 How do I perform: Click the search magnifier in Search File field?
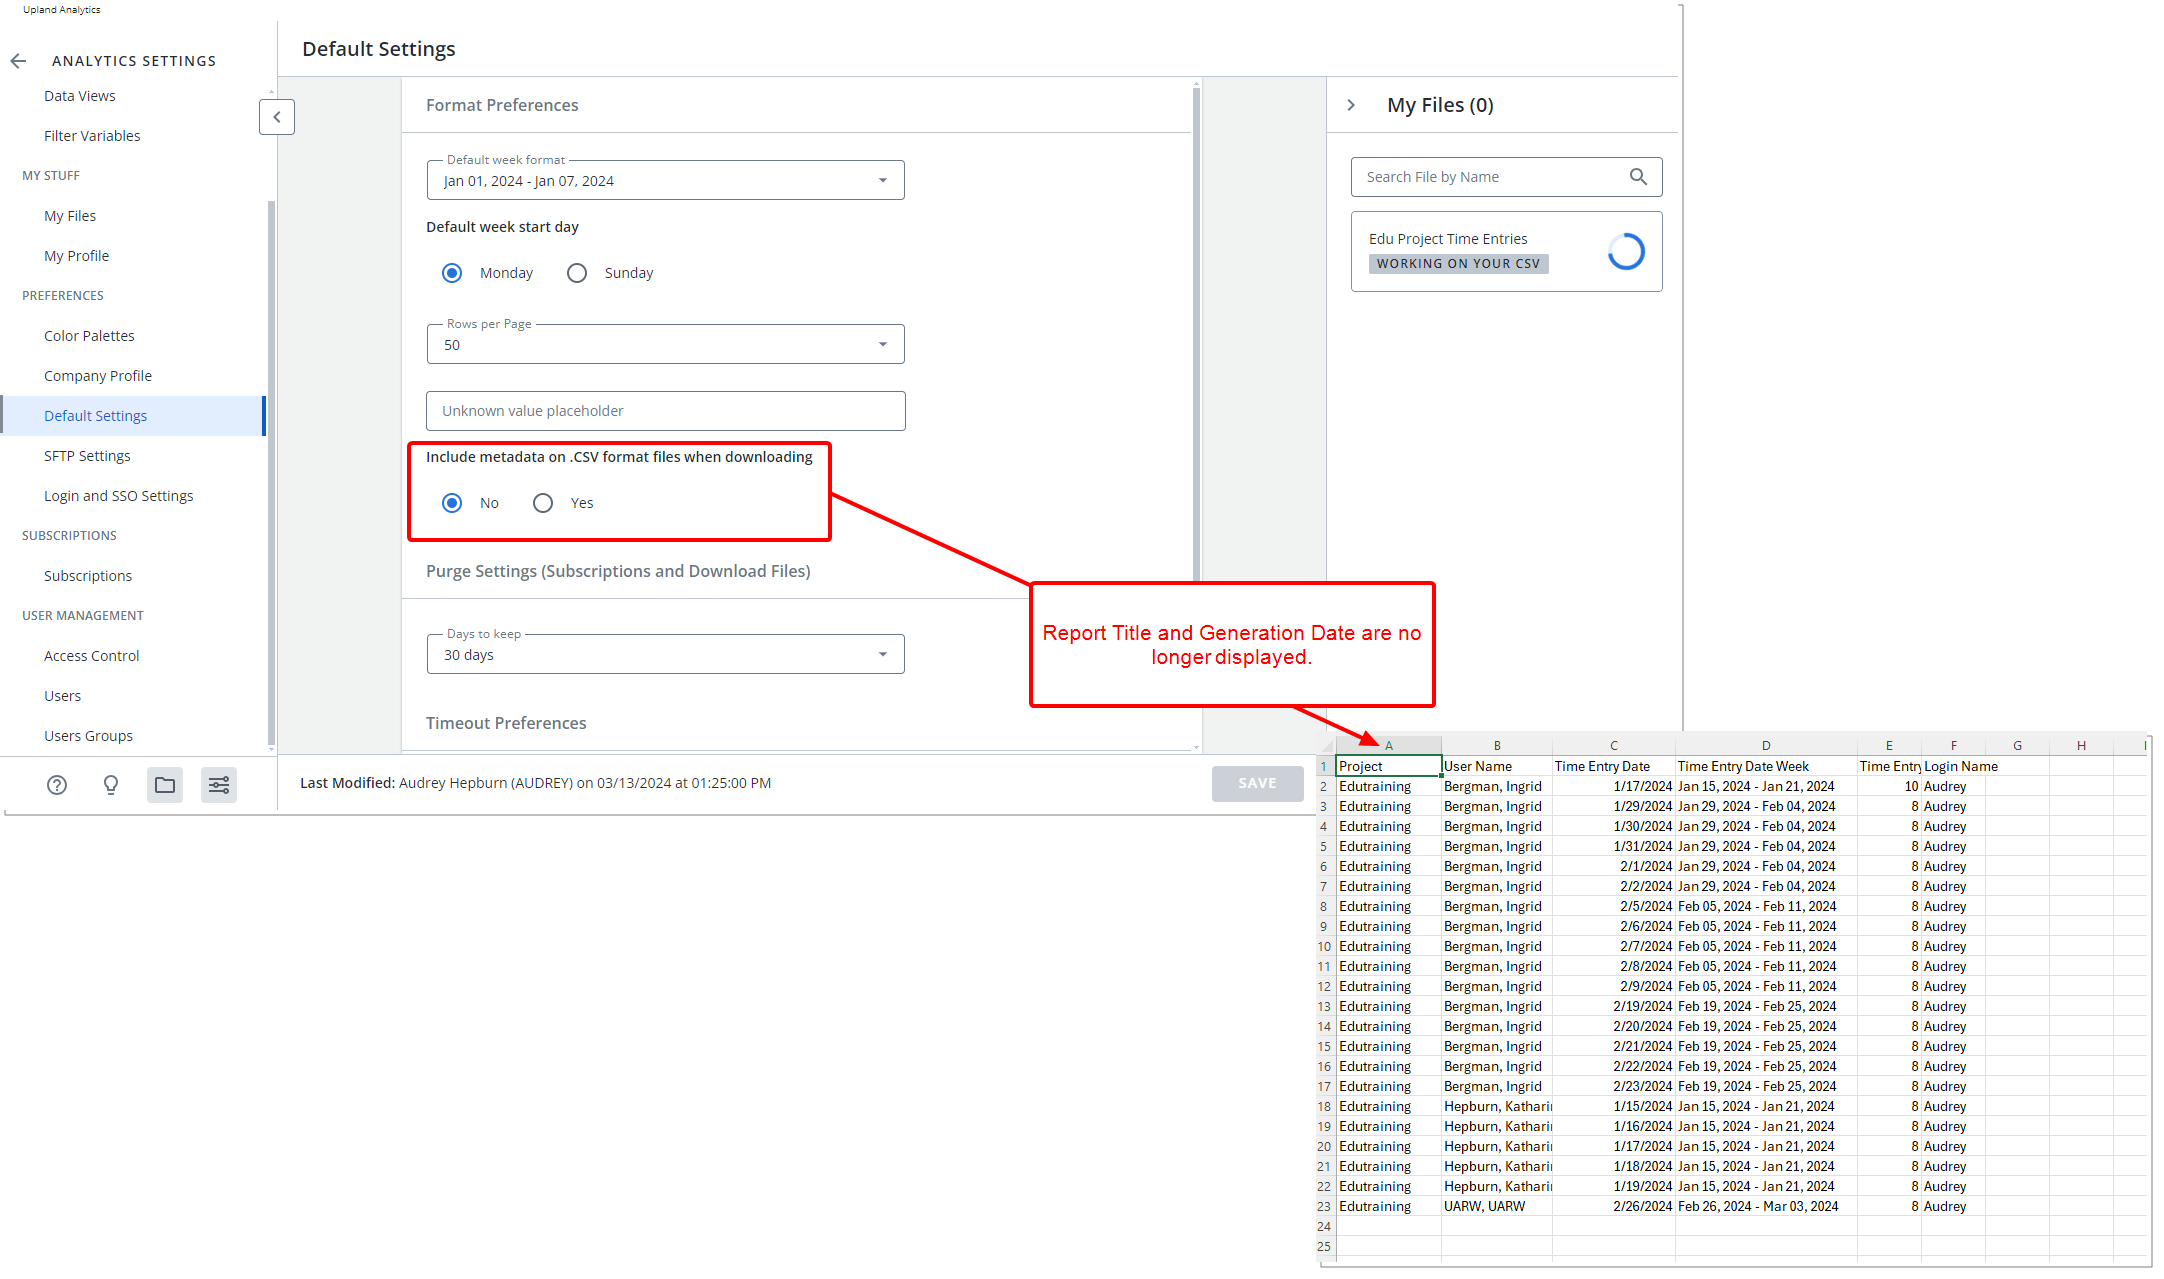point(1638,176)
